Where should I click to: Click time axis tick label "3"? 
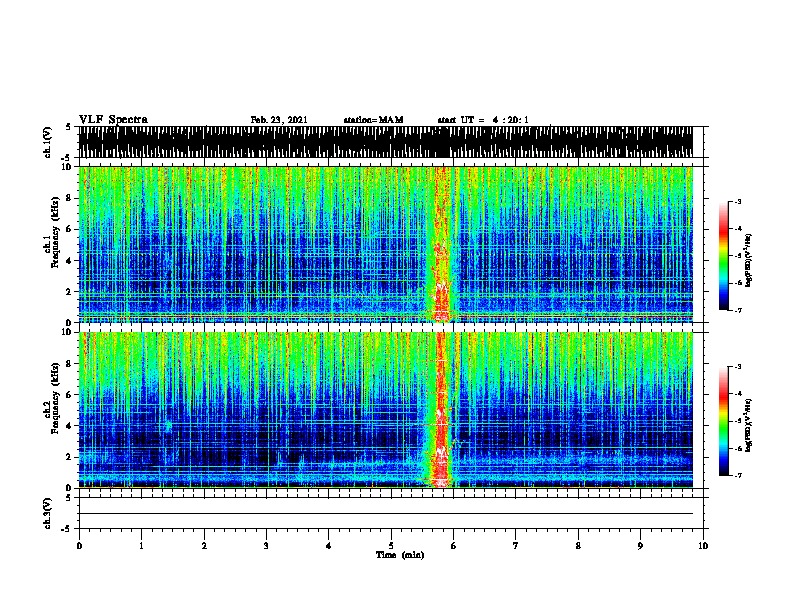pyautogui.click(x=266, y=546)
